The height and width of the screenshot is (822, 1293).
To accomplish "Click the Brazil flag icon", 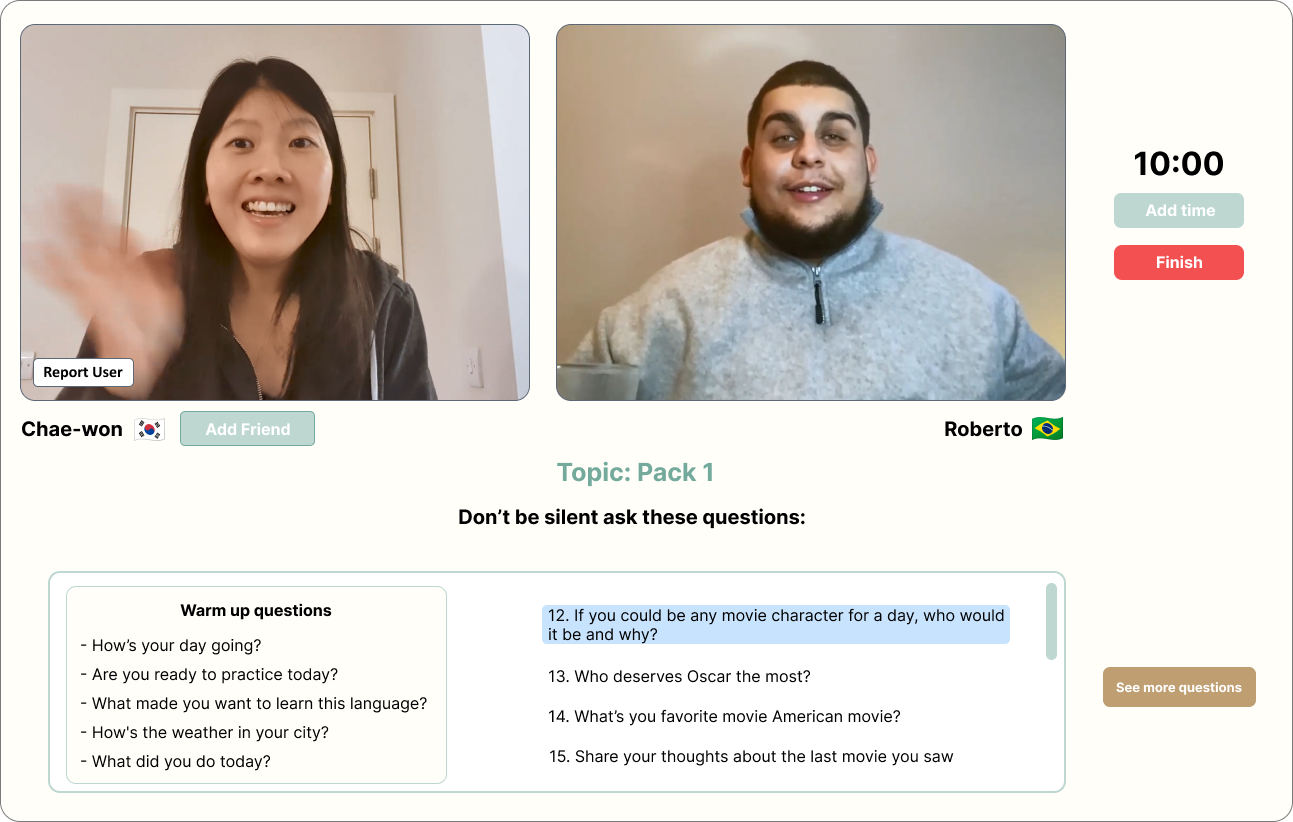I will click(x=1047, y=429).
